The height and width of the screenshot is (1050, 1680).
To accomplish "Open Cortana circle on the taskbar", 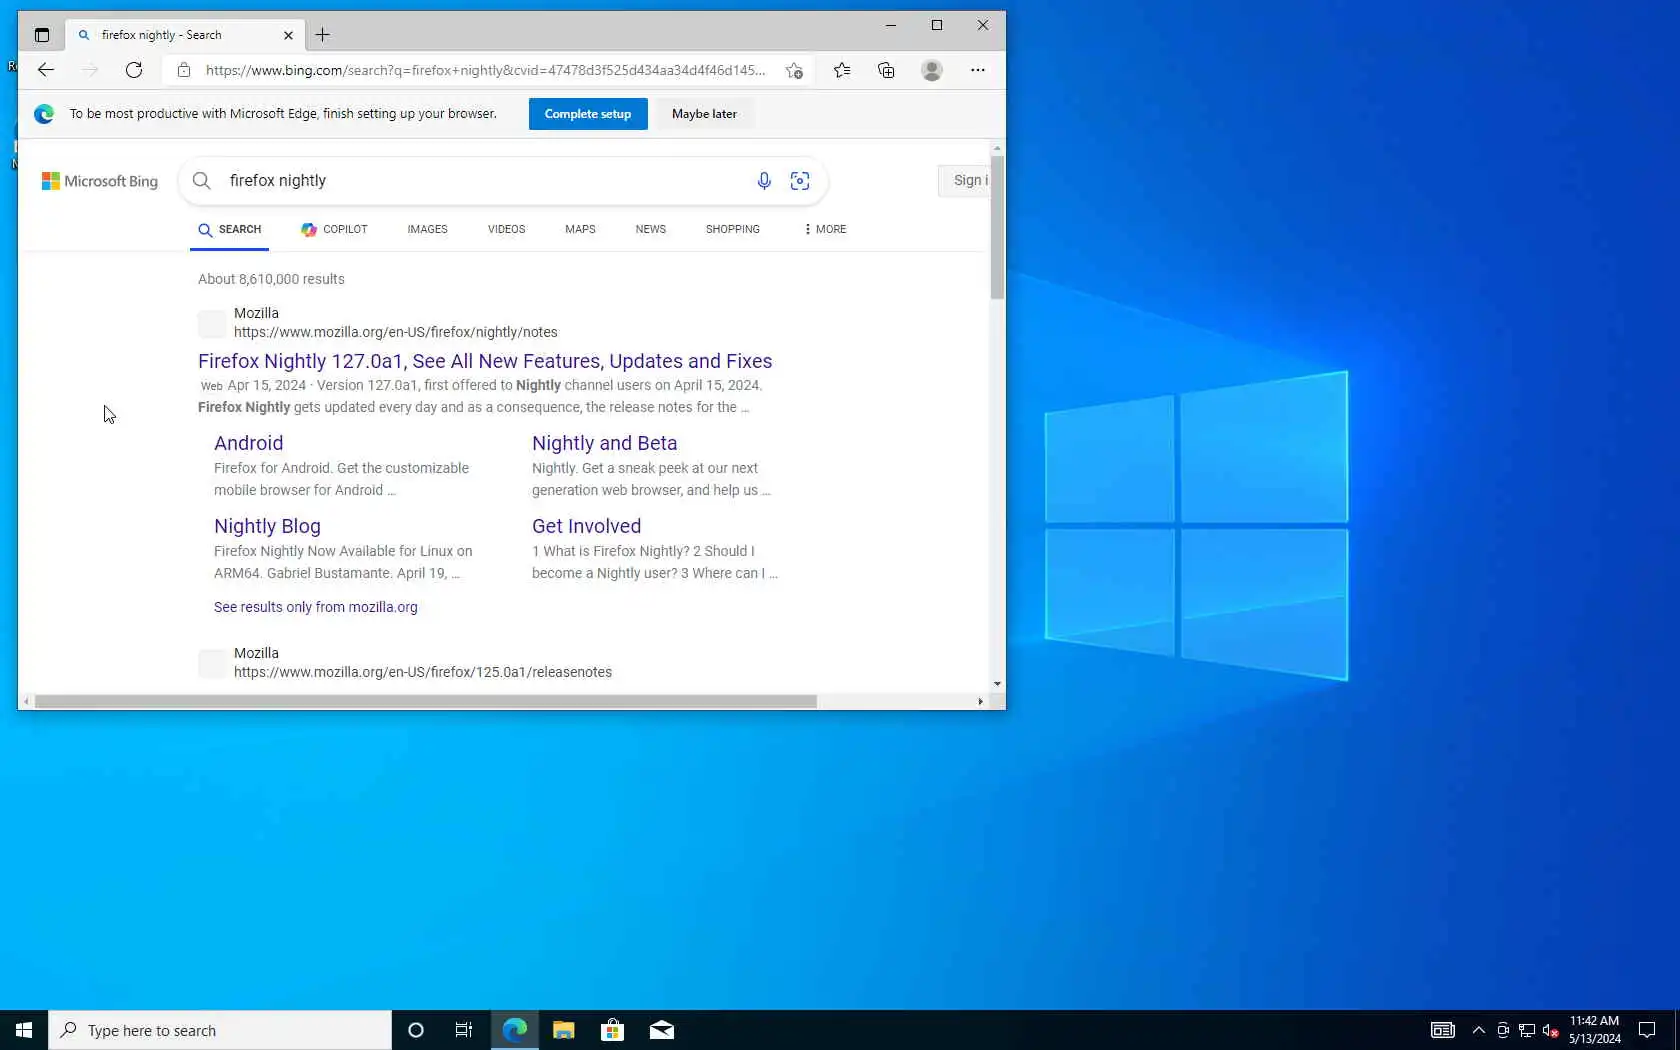I will tap(416, 1030).
